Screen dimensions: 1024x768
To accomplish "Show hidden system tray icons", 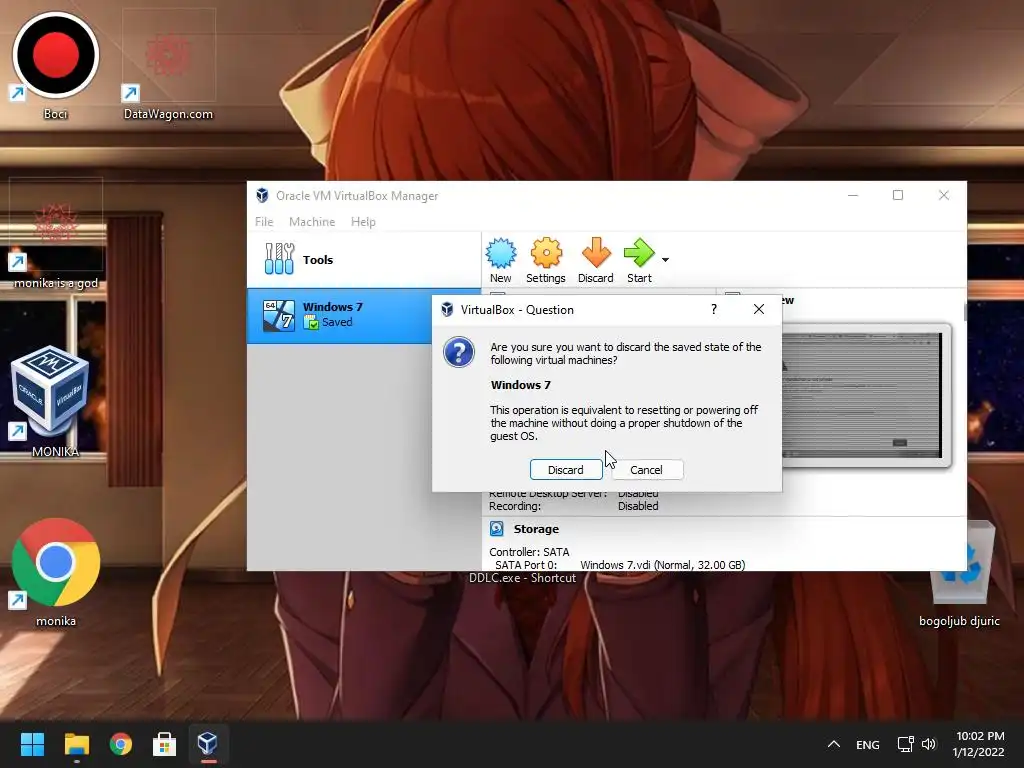I will click(833, 744).
